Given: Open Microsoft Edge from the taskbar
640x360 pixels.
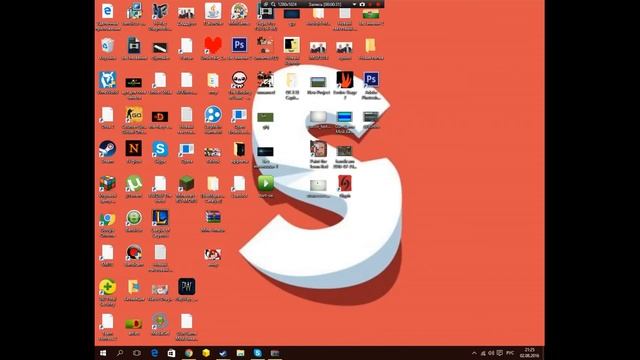Looking at the screenshot, I should point(154,353).
